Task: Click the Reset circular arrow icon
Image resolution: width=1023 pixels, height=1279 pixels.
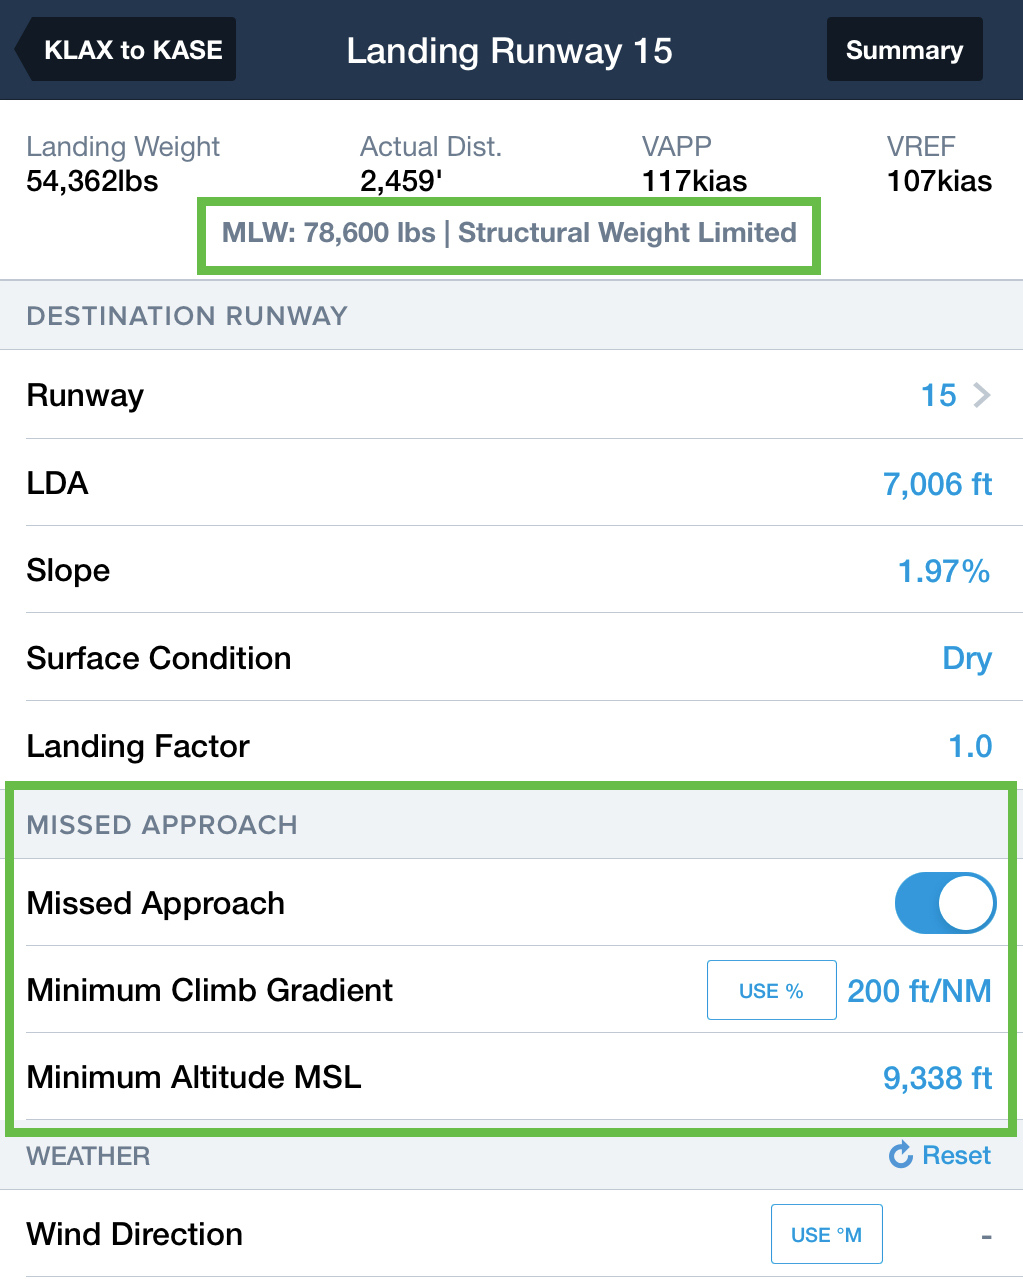Action: 901,1155
